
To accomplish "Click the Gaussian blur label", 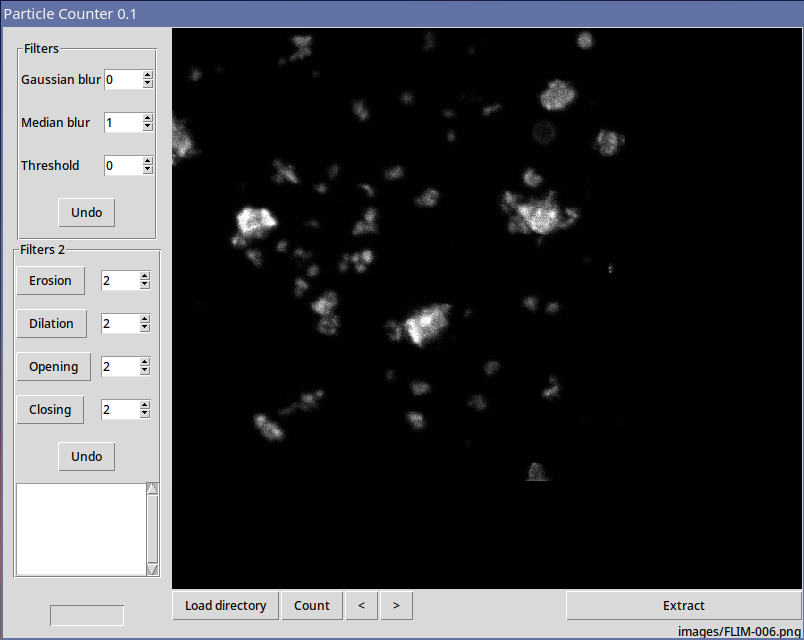I will [61, 79].
